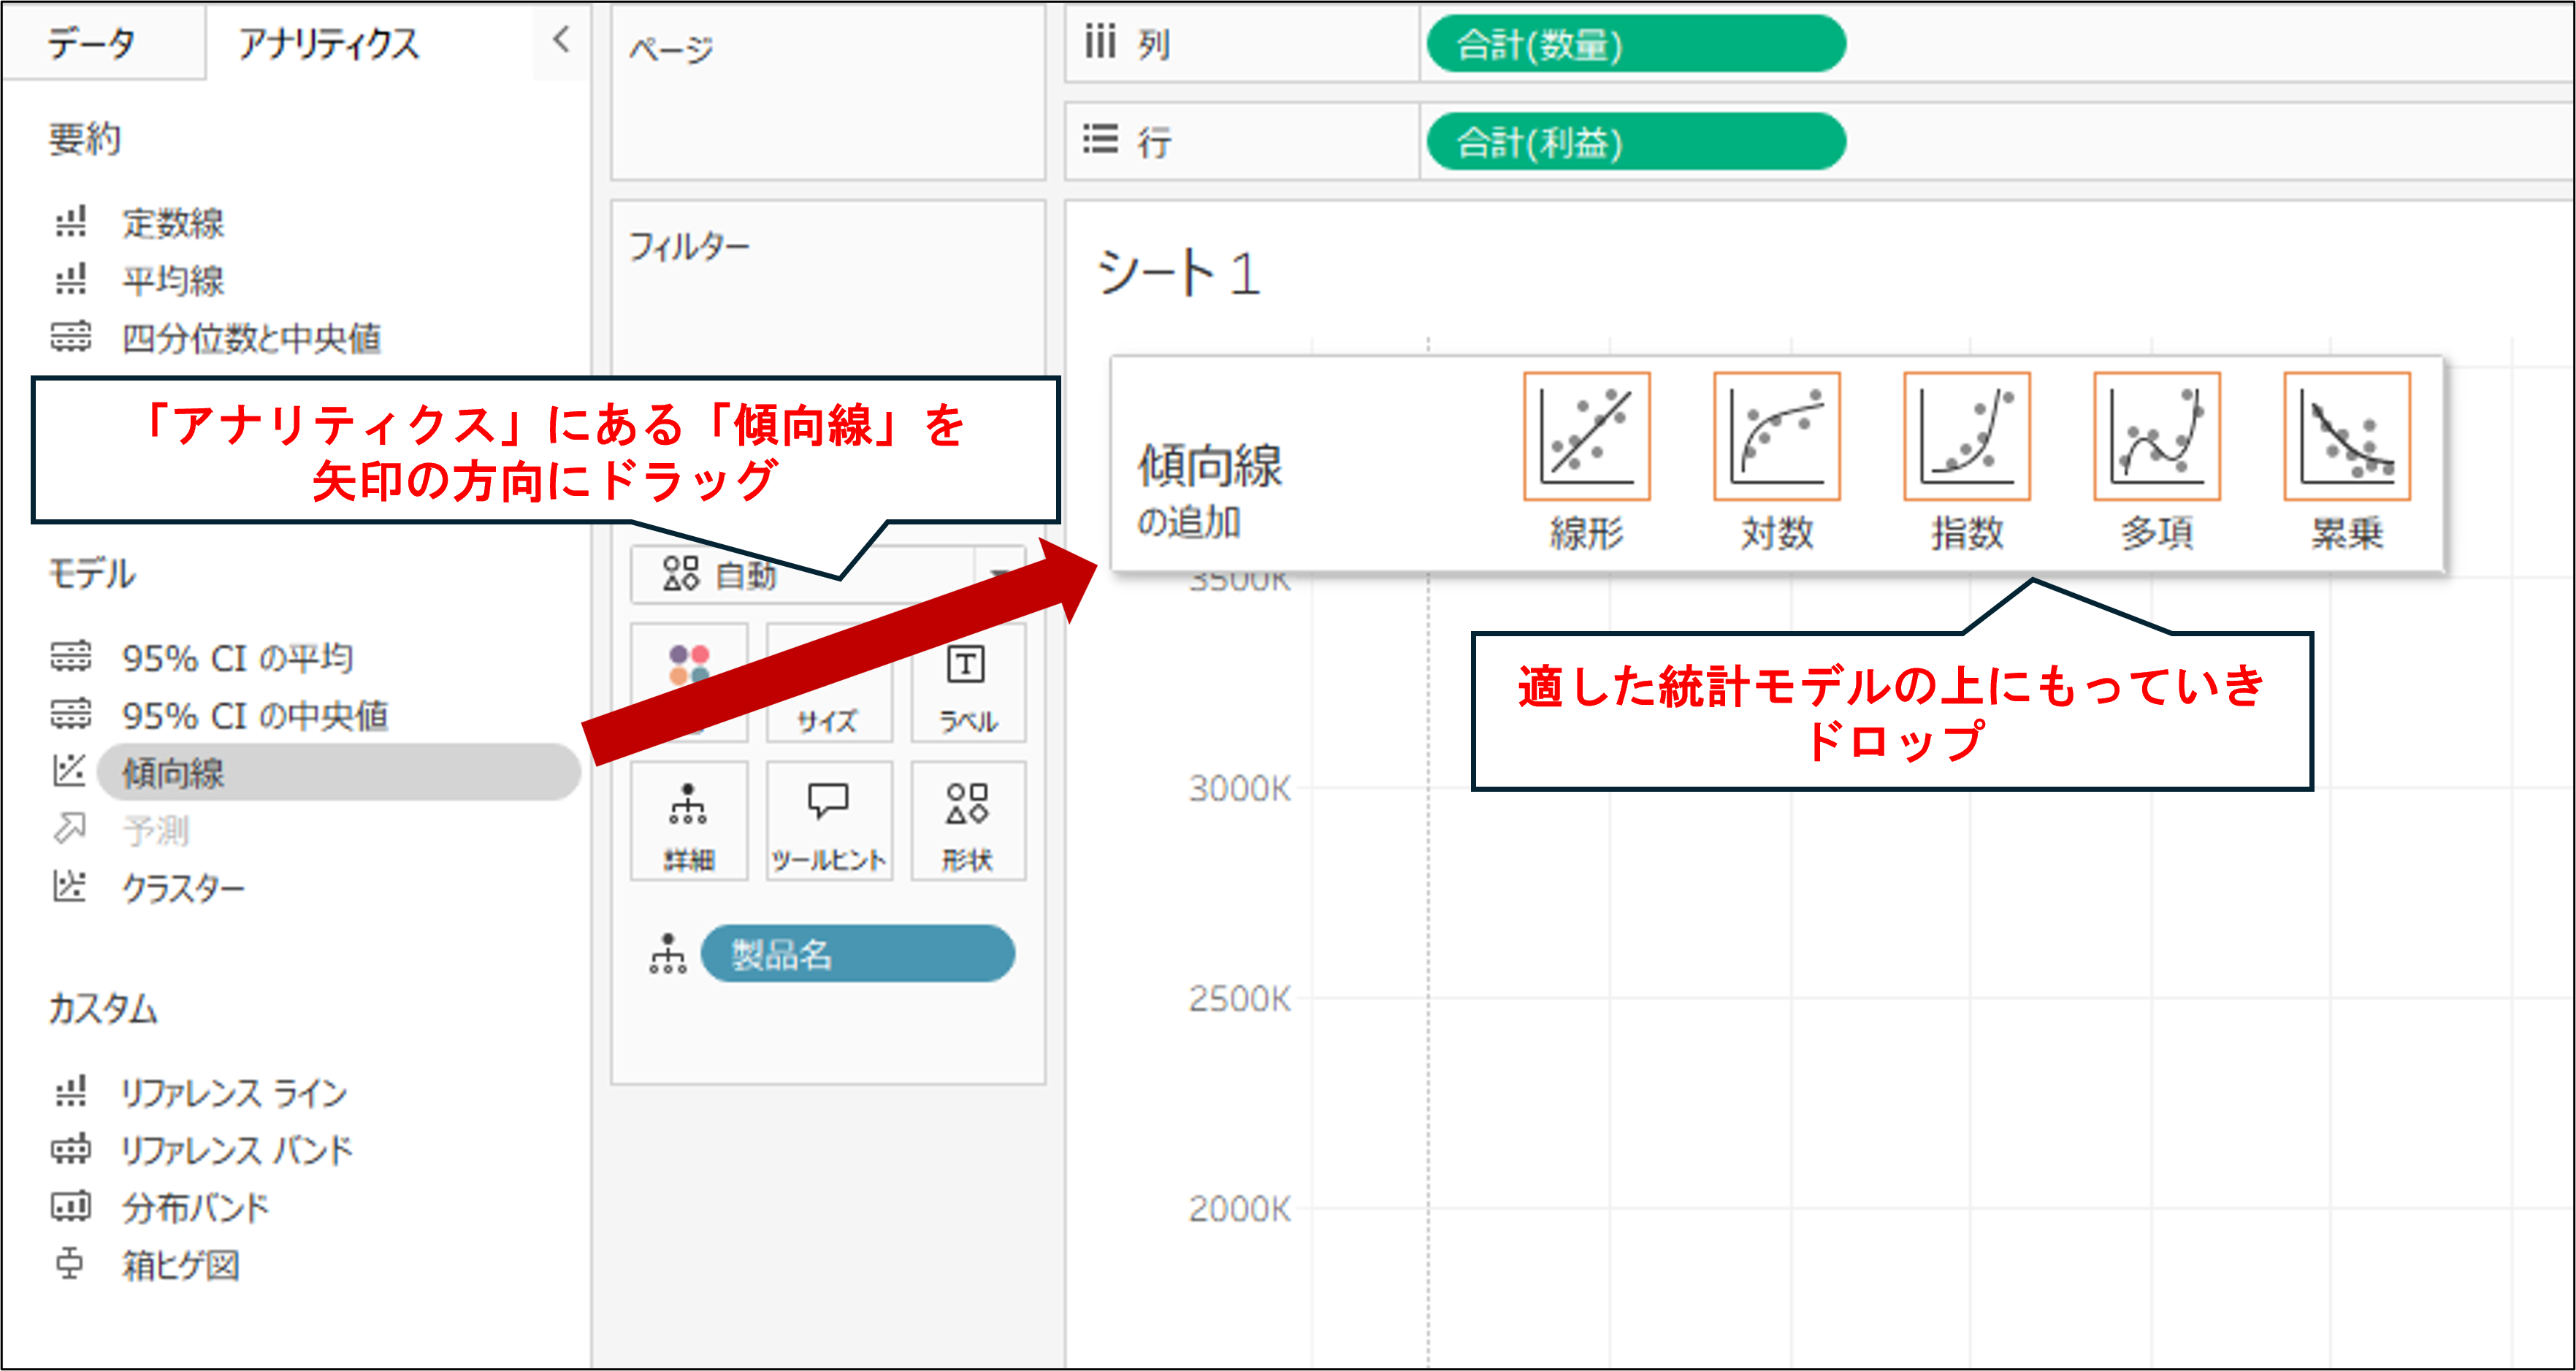Screen dimensions: 2576x1371
Task: Switch to the データ tab
Action: pos(92,43)
